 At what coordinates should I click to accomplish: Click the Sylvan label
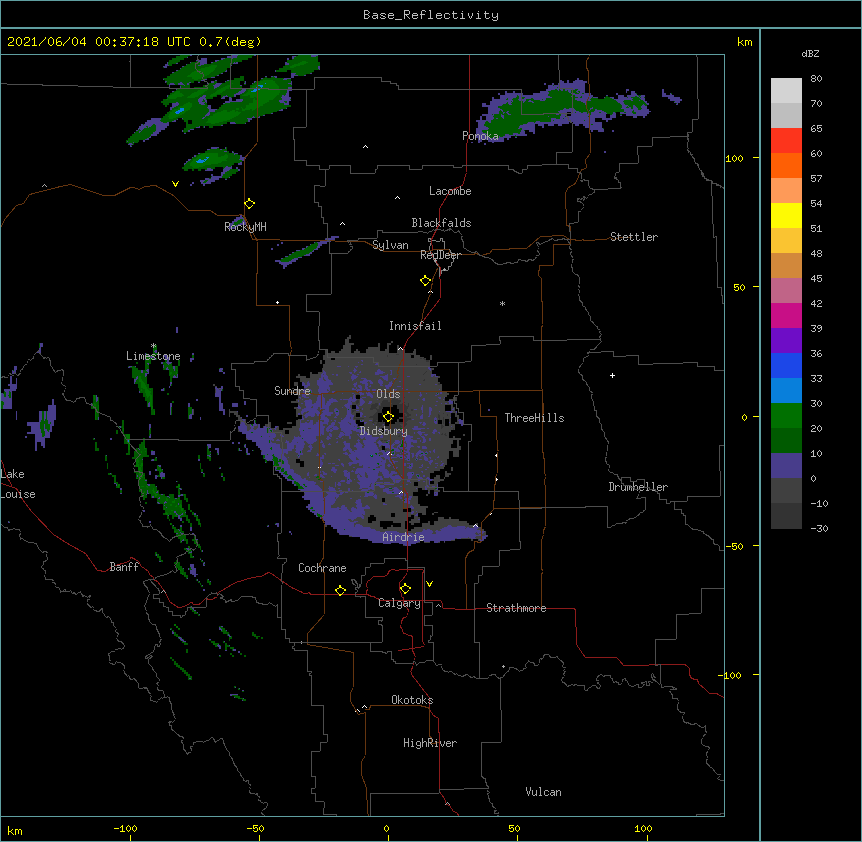pos(390,245)
